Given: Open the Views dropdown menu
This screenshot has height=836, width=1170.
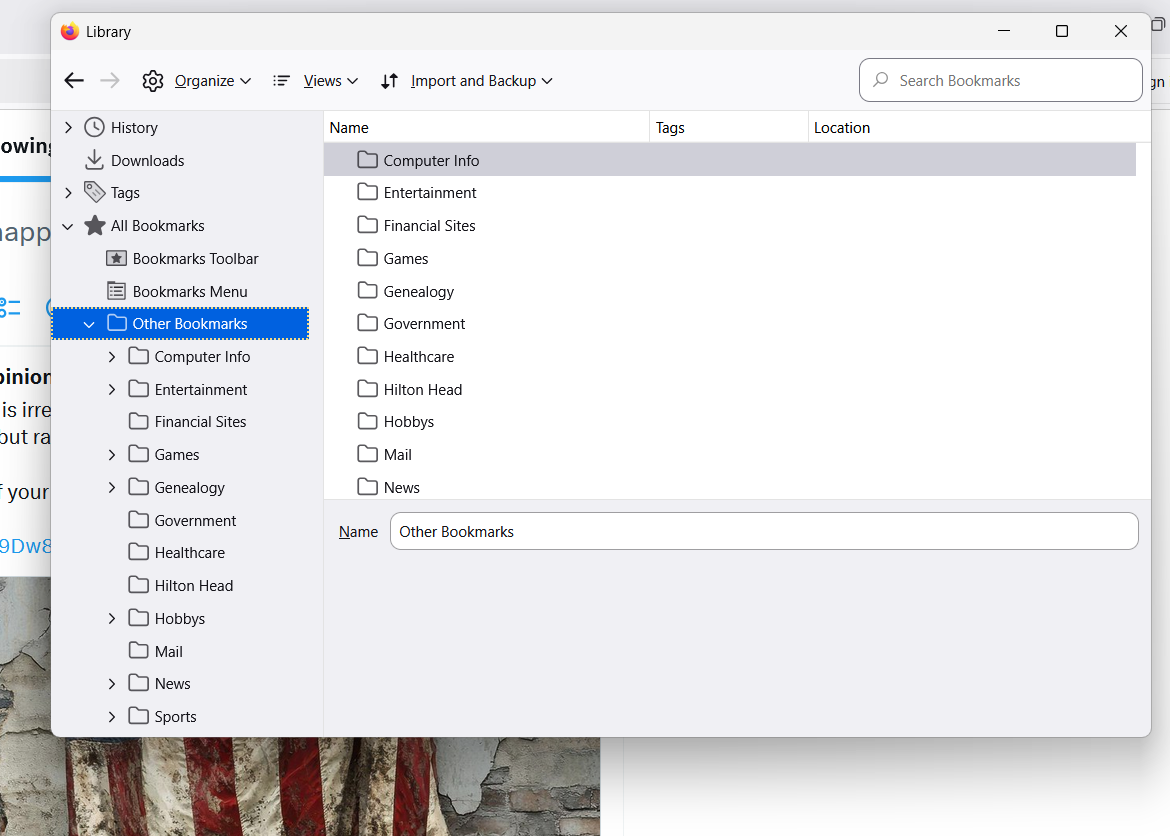Looking at the screenshot, I should coord(330,81).
